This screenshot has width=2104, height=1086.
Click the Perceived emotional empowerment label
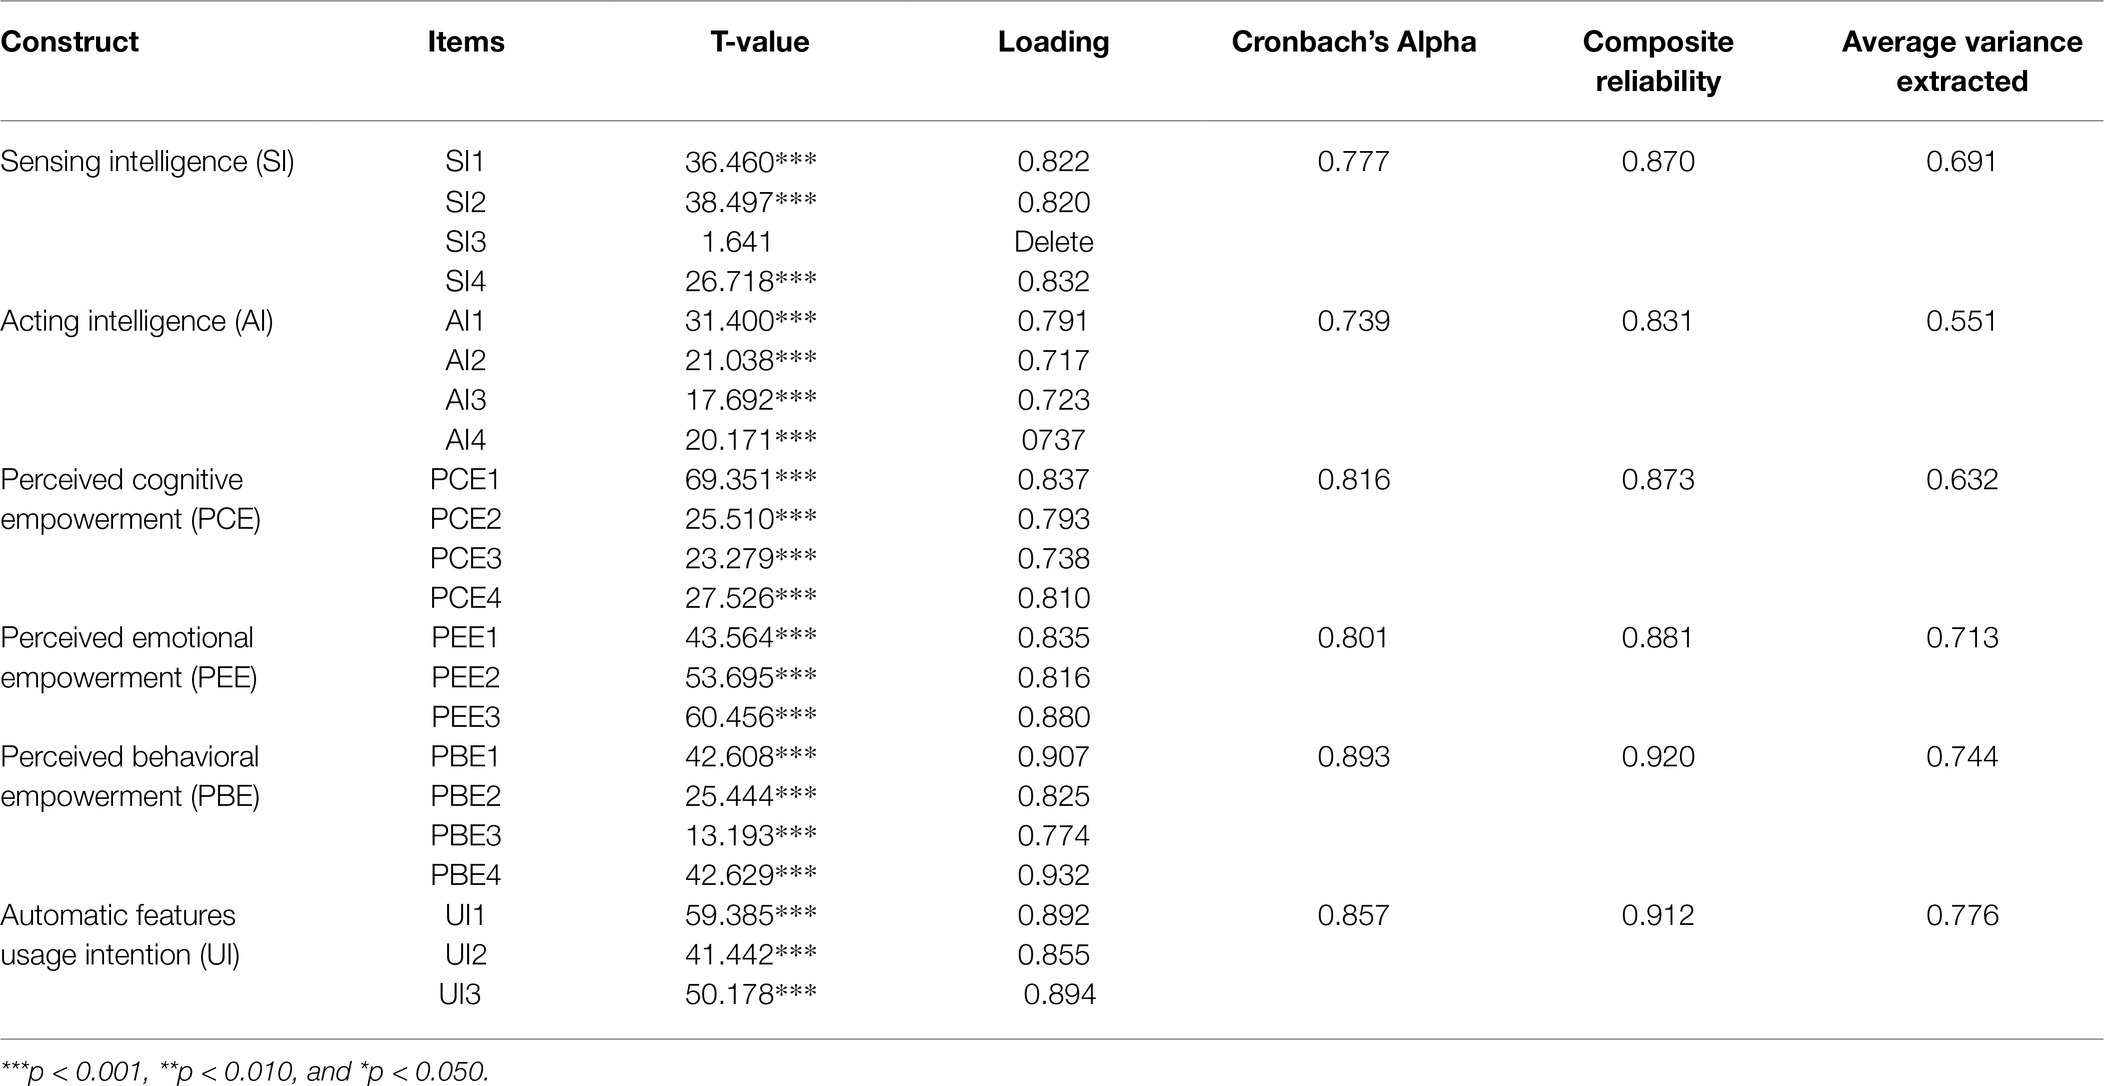point(128,658)
